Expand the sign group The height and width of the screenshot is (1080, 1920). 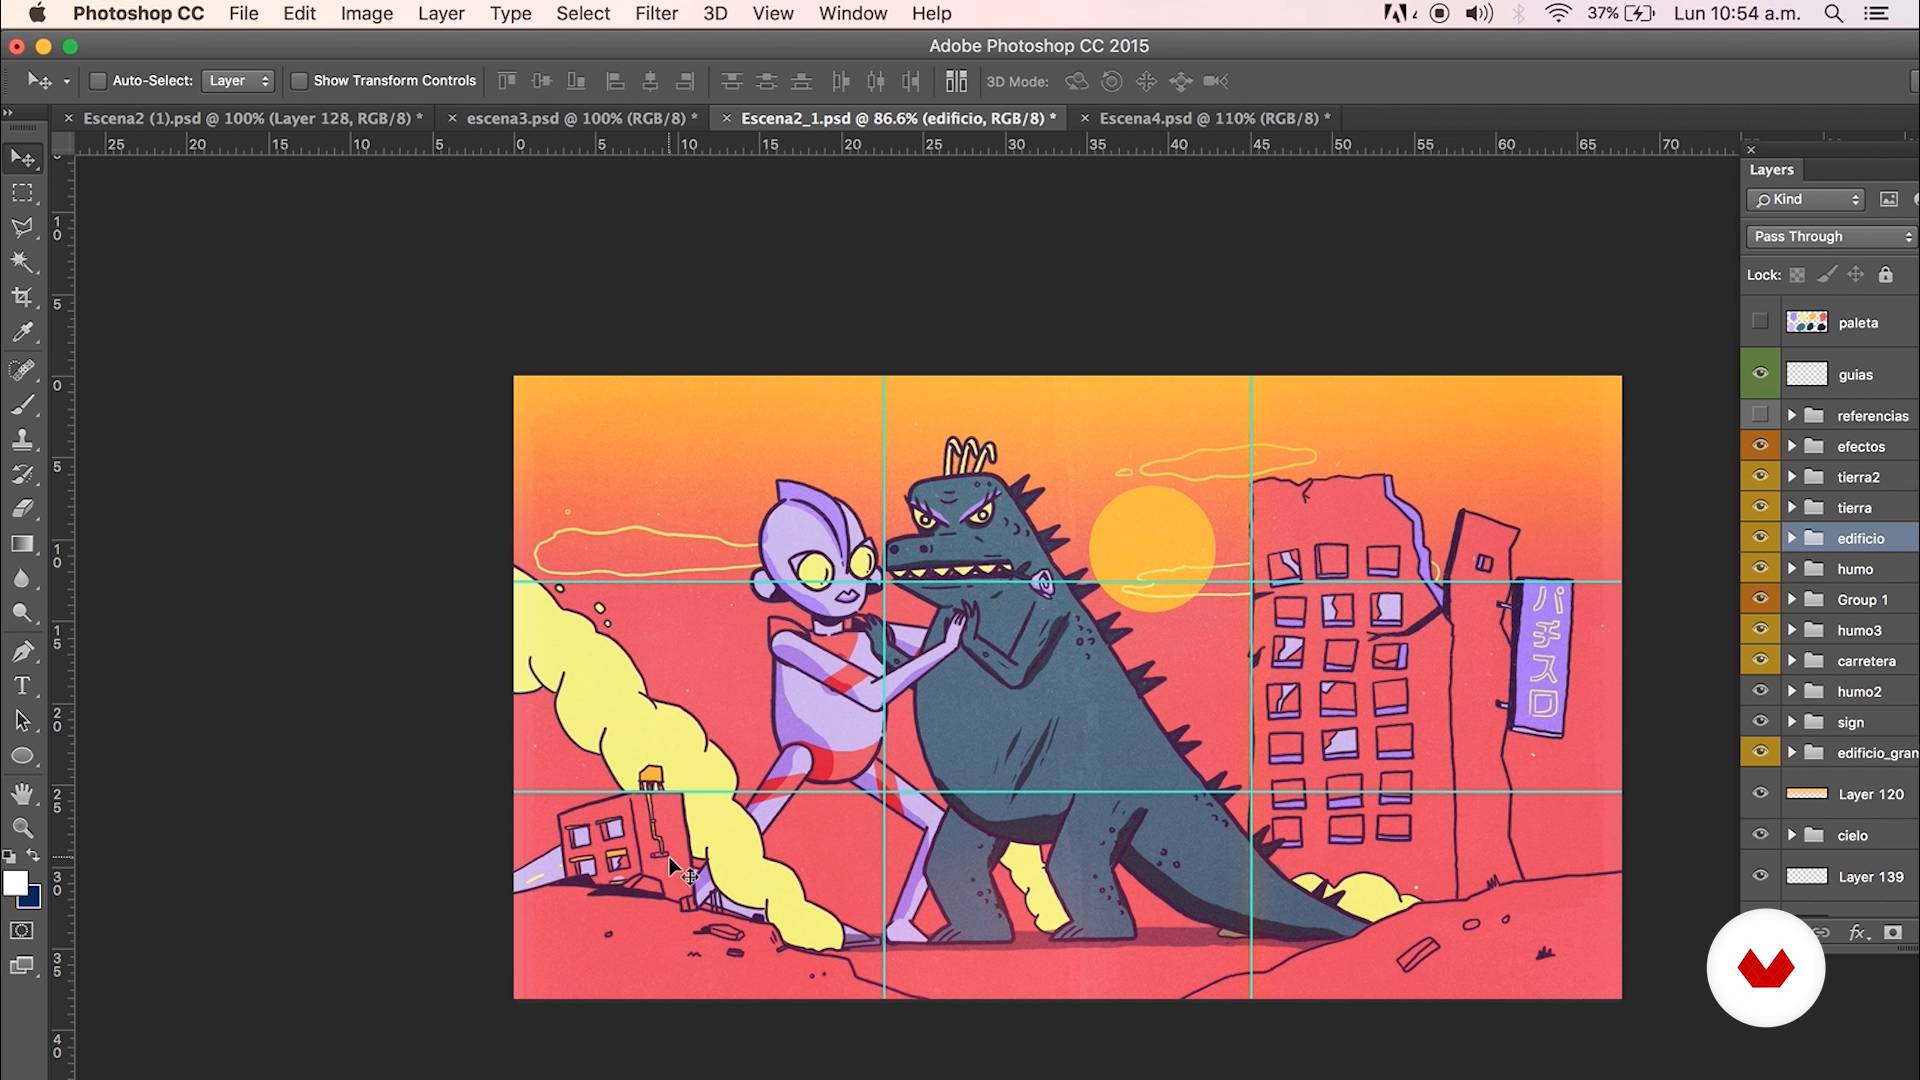(x=1792, y=722)
